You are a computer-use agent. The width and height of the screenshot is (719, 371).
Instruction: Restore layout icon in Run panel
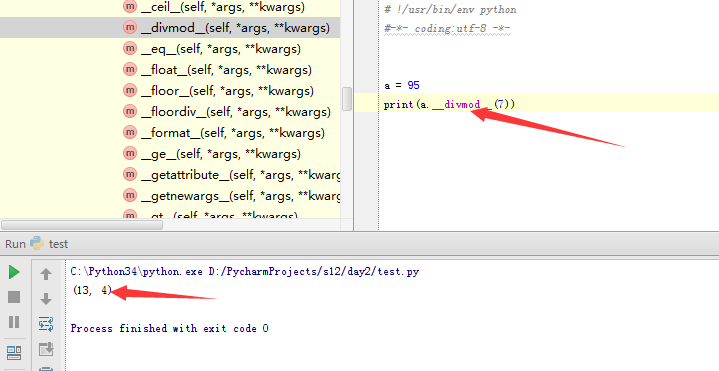click(14, 352)
